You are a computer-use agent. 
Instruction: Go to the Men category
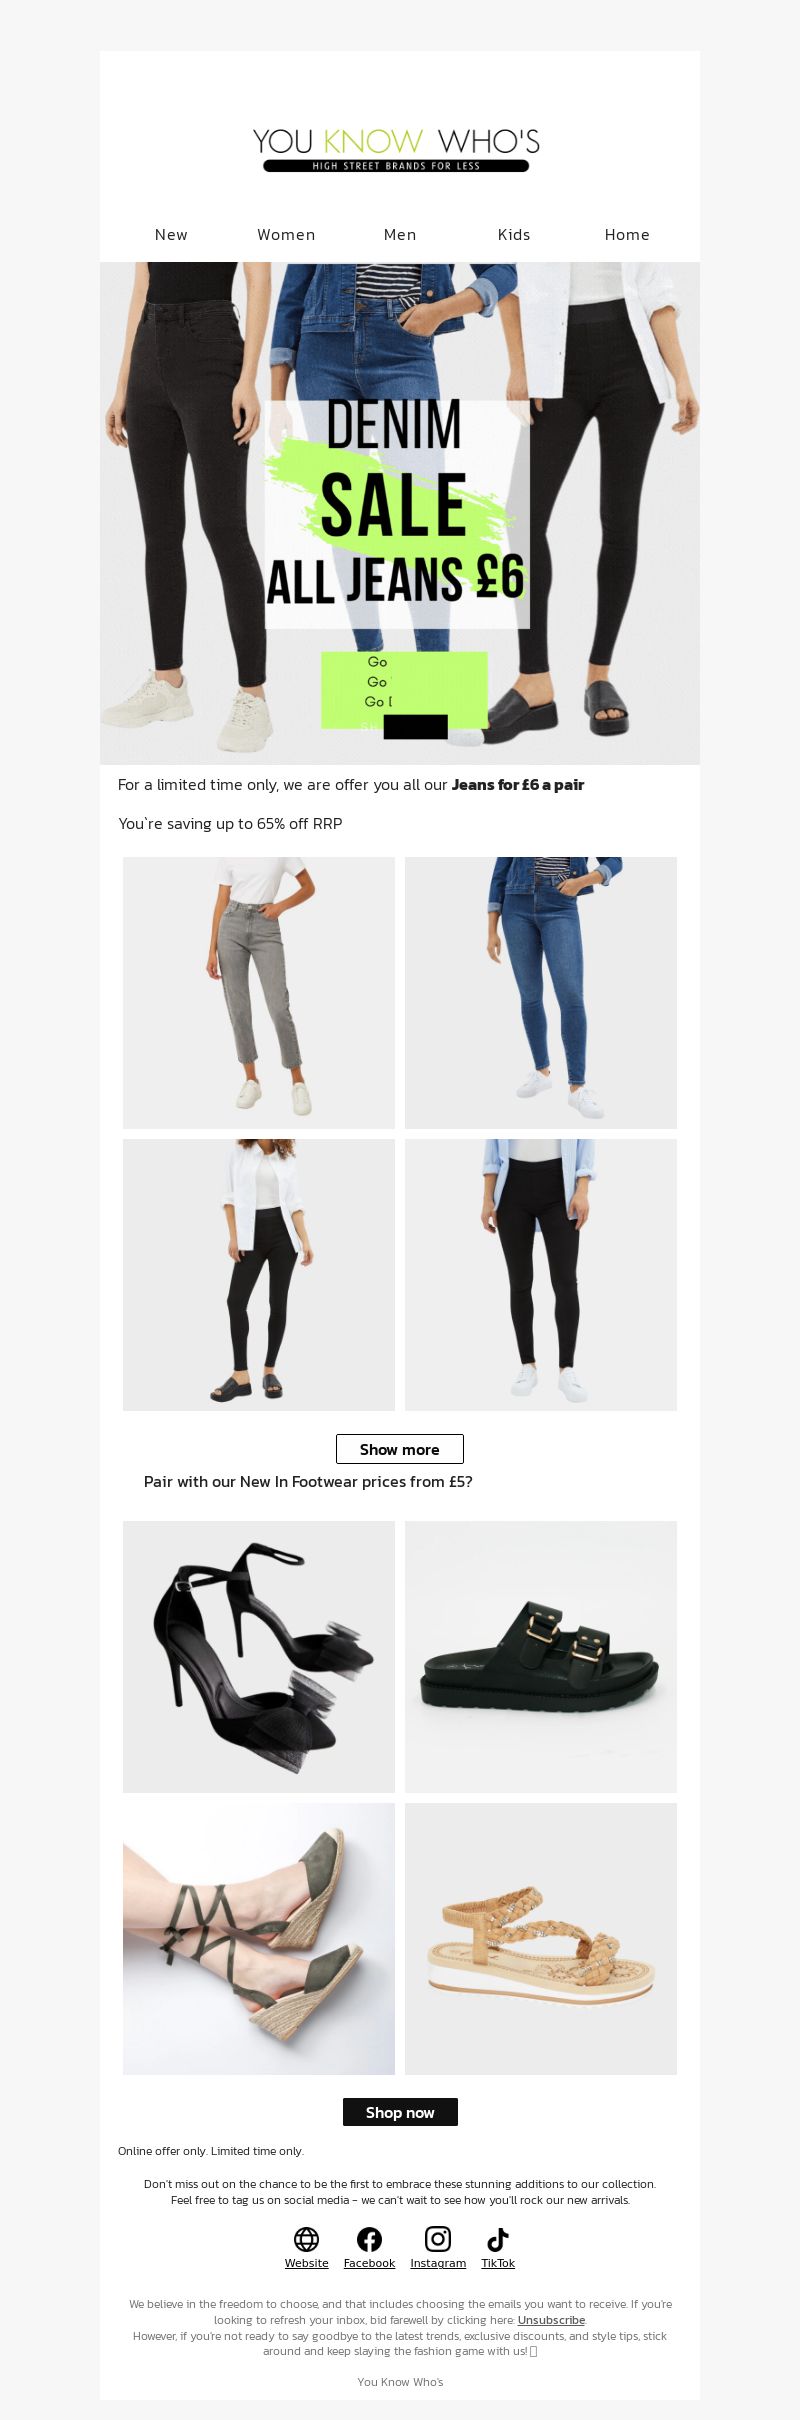click(x=400, y=235)
